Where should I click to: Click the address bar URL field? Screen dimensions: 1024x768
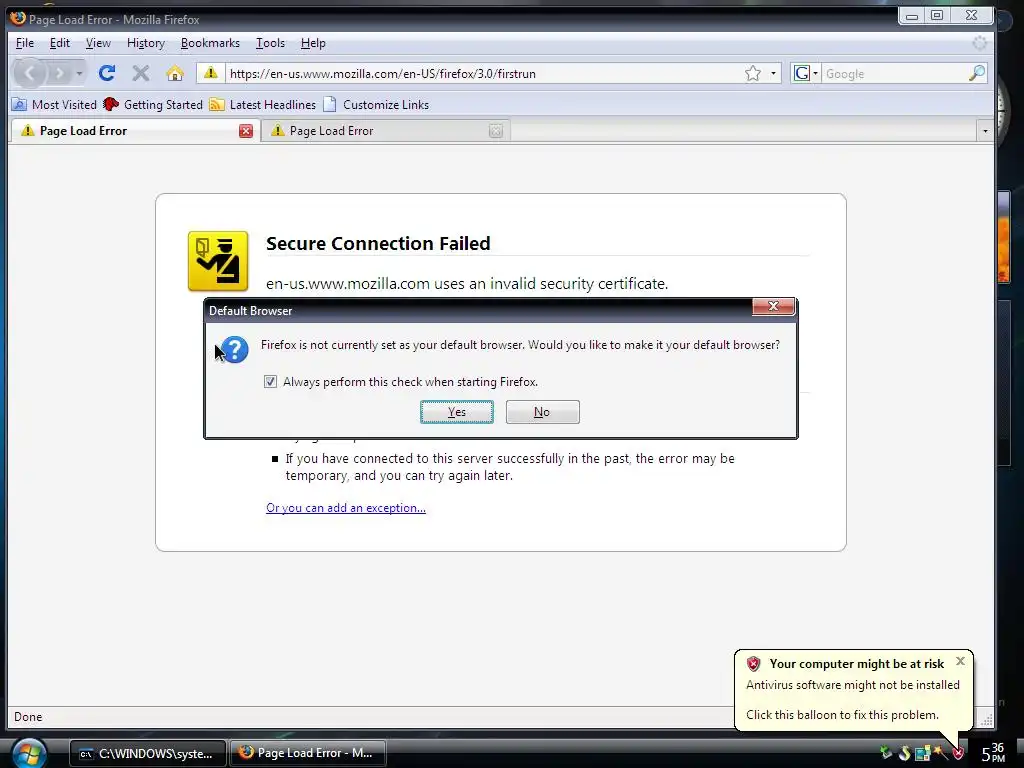pyautogui.click(x=483, y=73)
